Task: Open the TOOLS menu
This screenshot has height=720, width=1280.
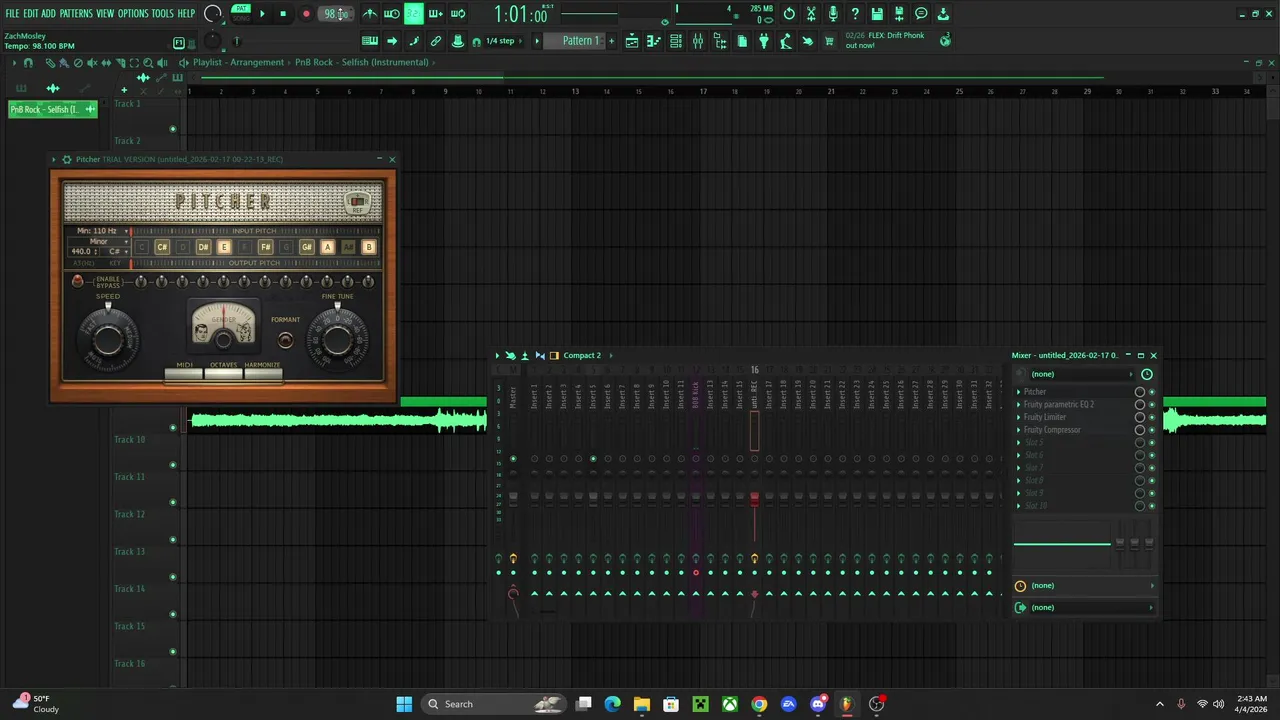Action: (x=163, y=14)
